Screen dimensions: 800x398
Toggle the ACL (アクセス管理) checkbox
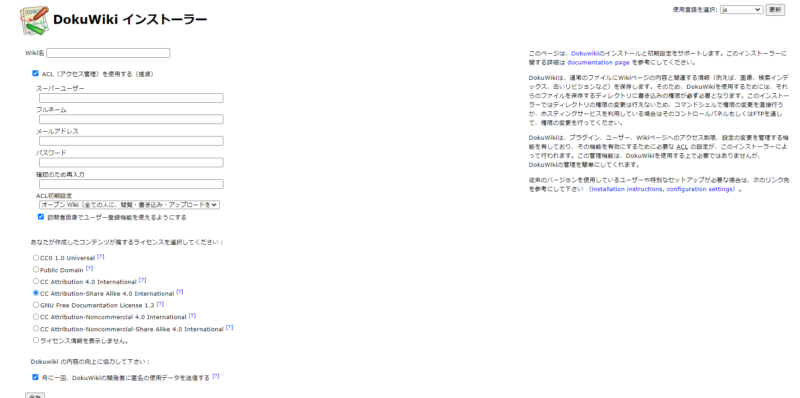pyautogui.click(x=35, y=73)
